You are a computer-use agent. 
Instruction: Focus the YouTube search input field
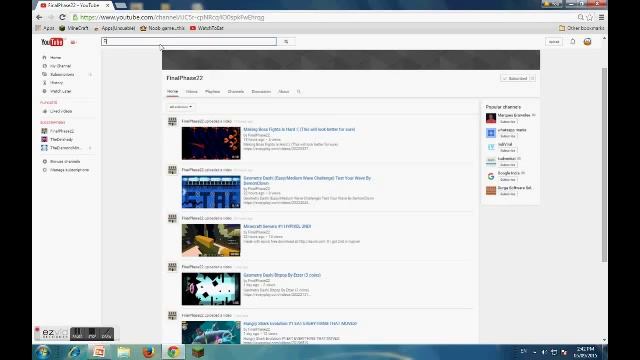189,42
